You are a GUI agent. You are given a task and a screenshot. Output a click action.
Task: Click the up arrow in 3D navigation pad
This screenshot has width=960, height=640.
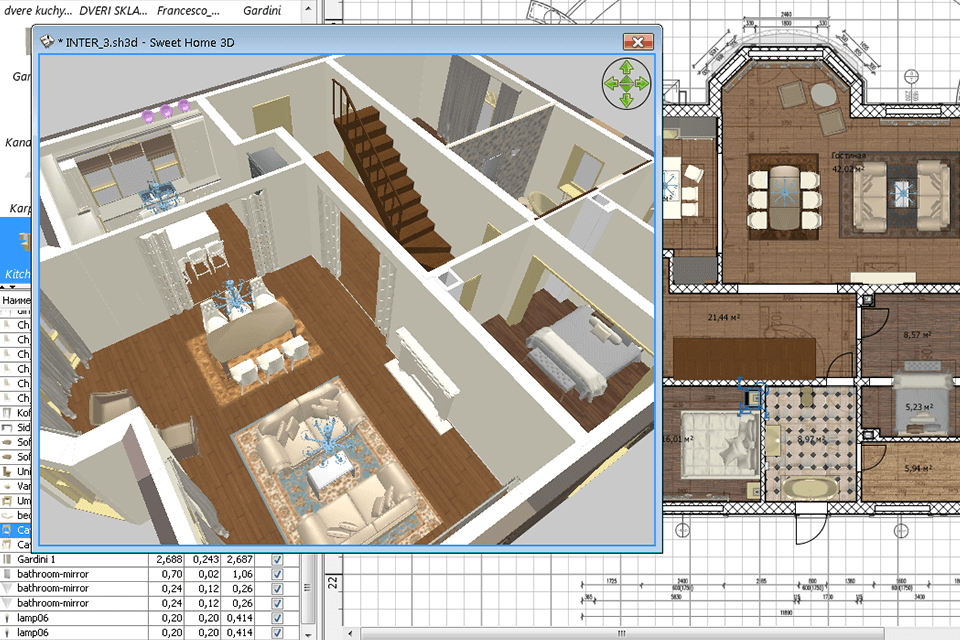pos(626,66)
